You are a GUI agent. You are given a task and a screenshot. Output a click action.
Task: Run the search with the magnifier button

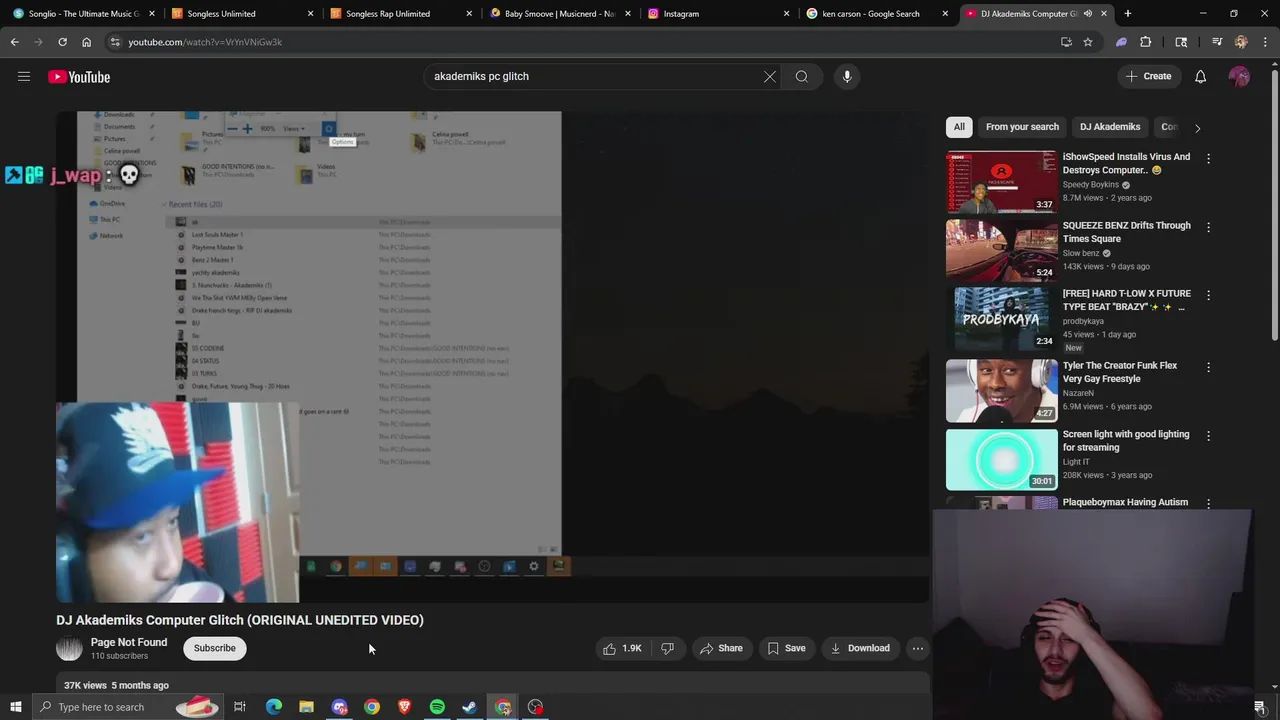pyautogui.click(x=802, y=76)
